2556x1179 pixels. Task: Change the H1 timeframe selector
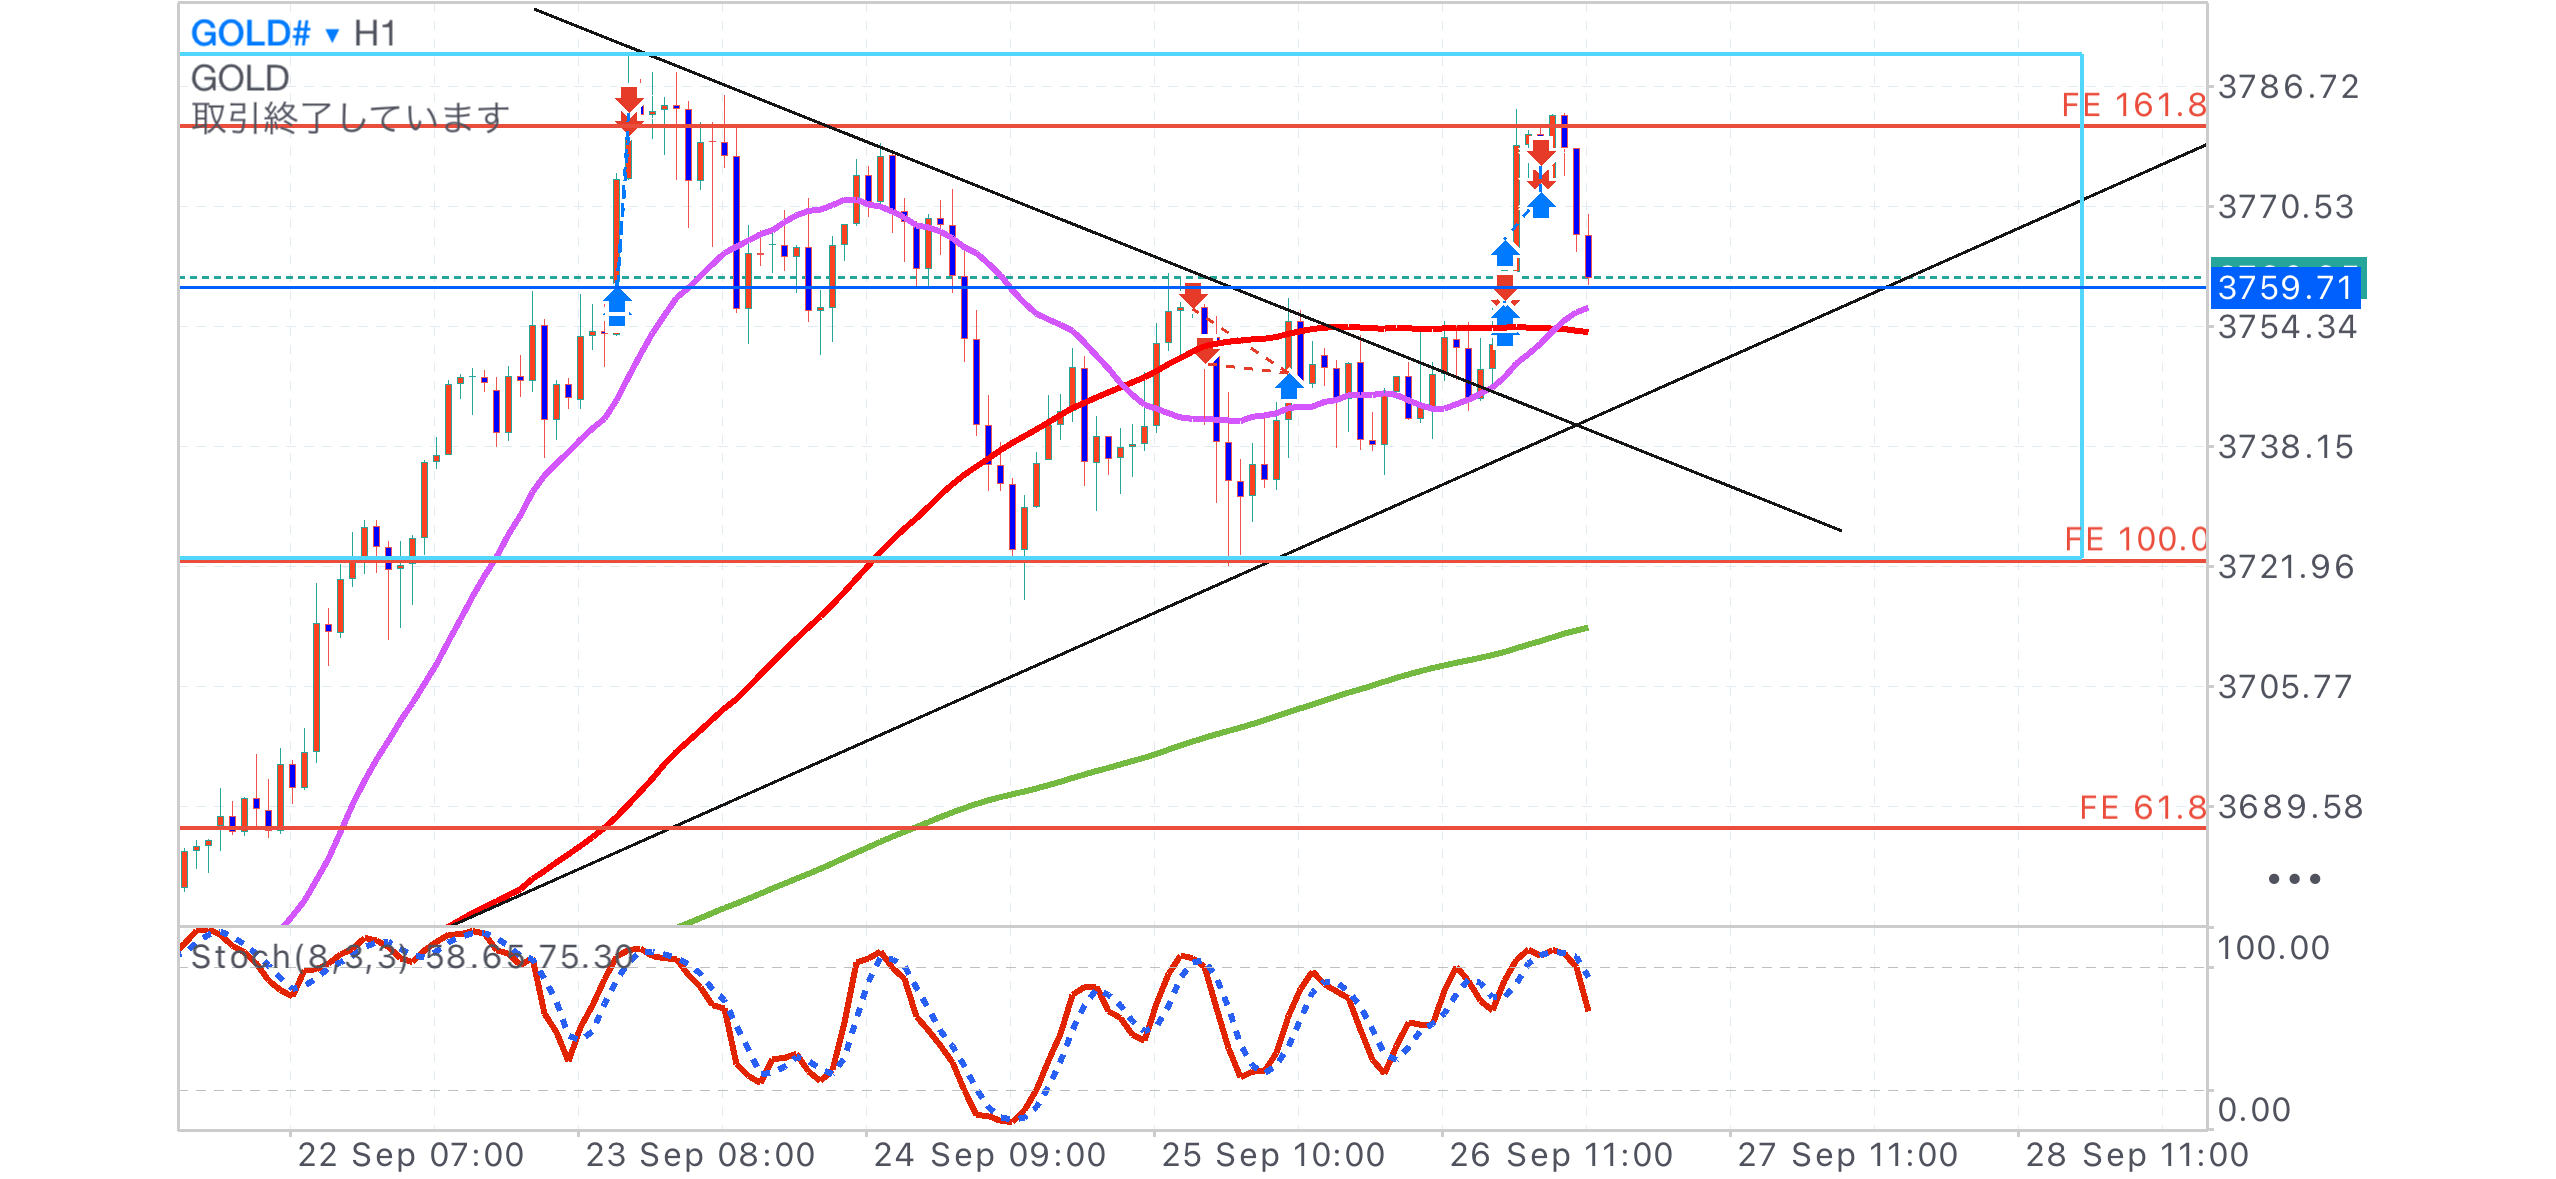[x=375, y=34]
